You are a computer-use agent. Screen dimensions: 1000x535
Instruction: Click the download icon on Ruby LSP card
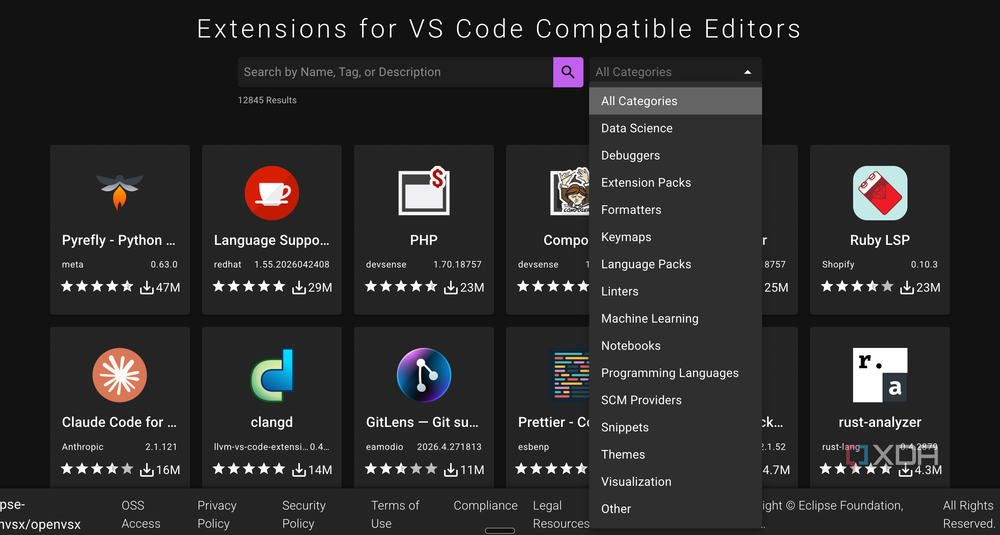907,288
